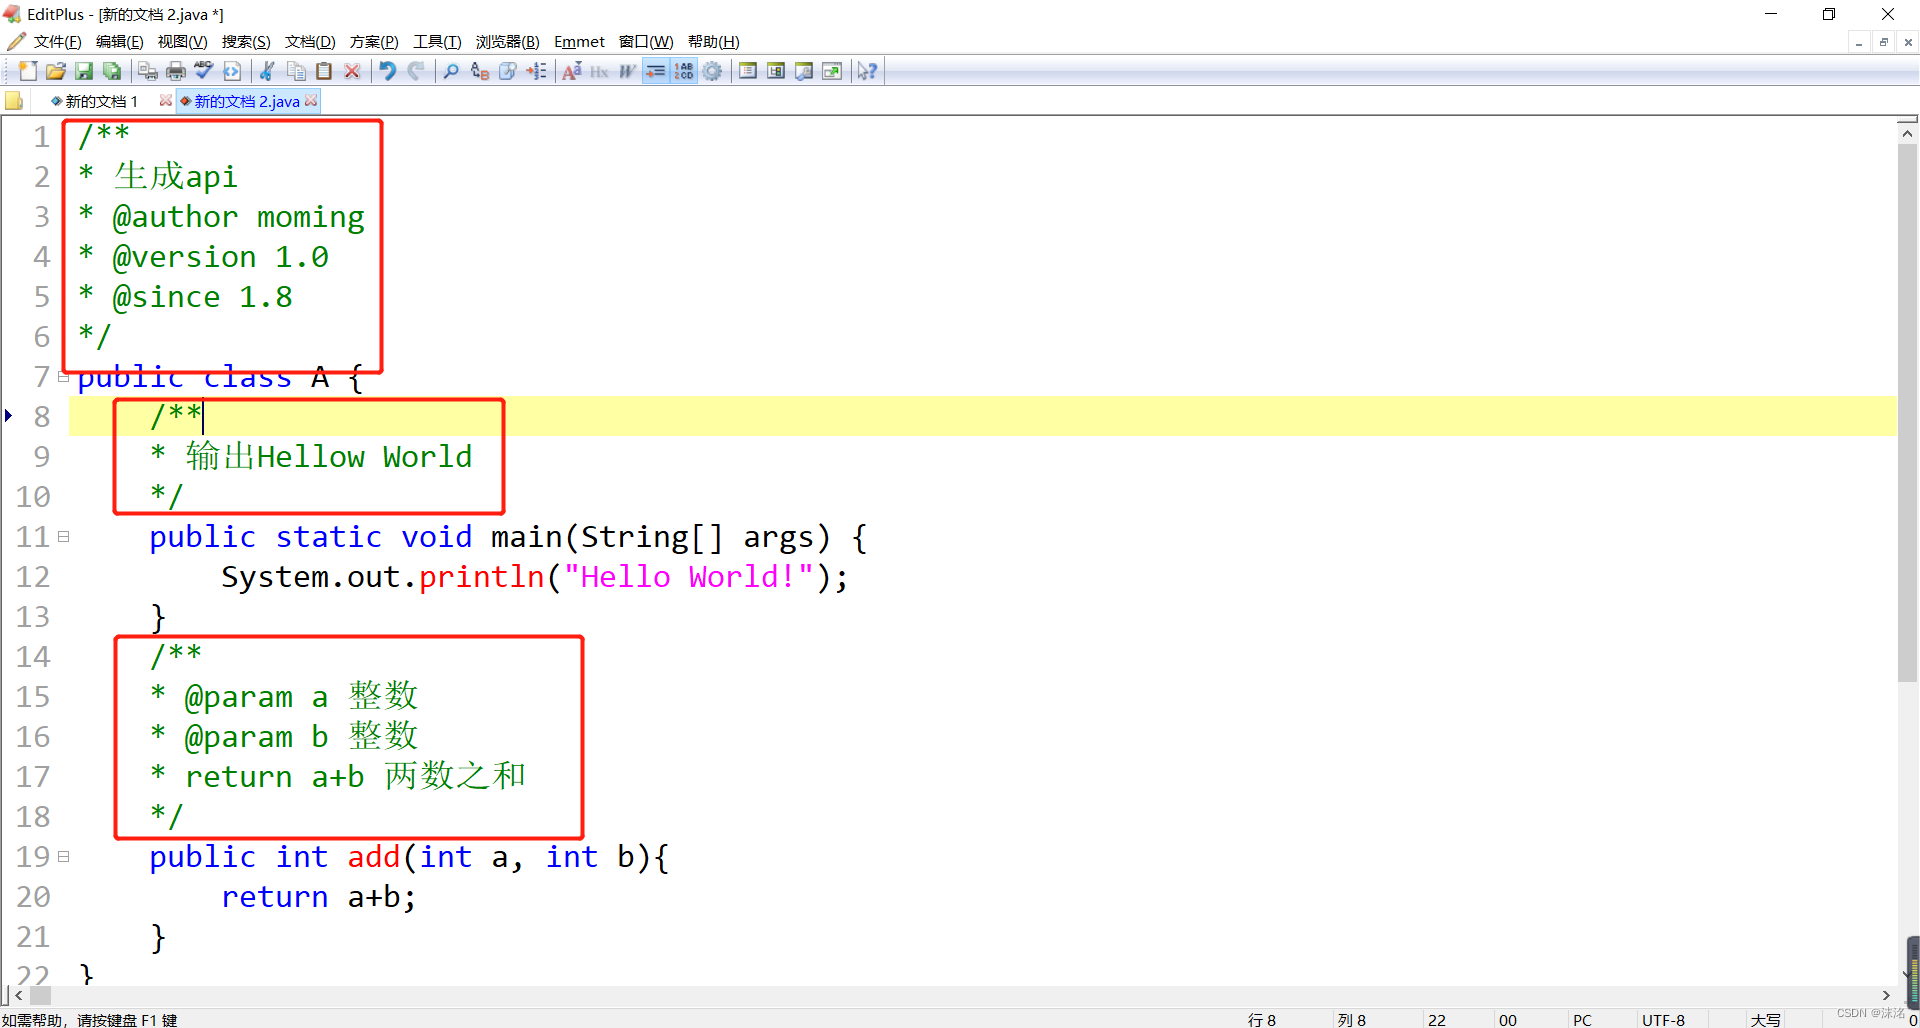Save the current file with the Save icon
The image size is (1920, 1028).
tap(84, 71)
